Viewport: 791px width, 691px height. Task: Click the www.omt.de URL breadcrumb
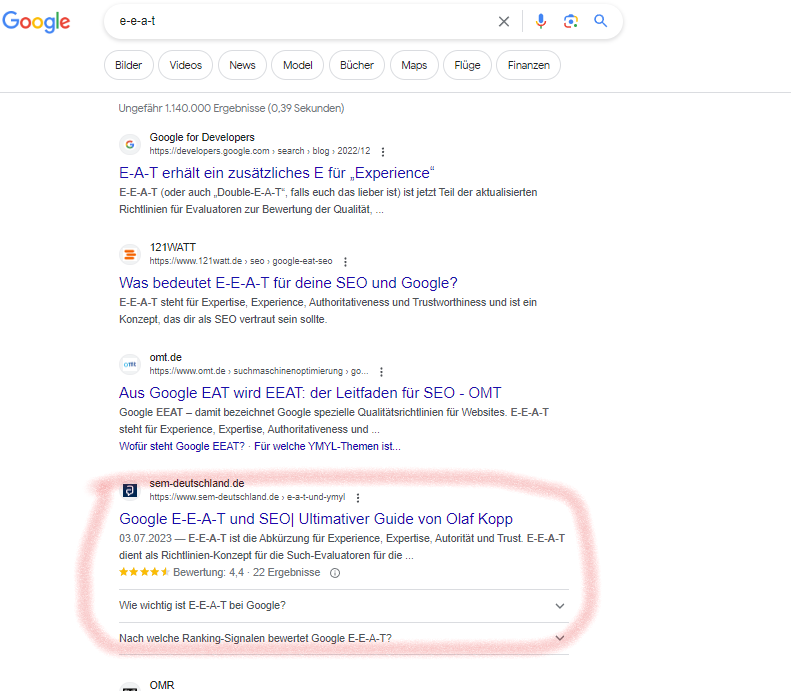click(x=259, y=371)
